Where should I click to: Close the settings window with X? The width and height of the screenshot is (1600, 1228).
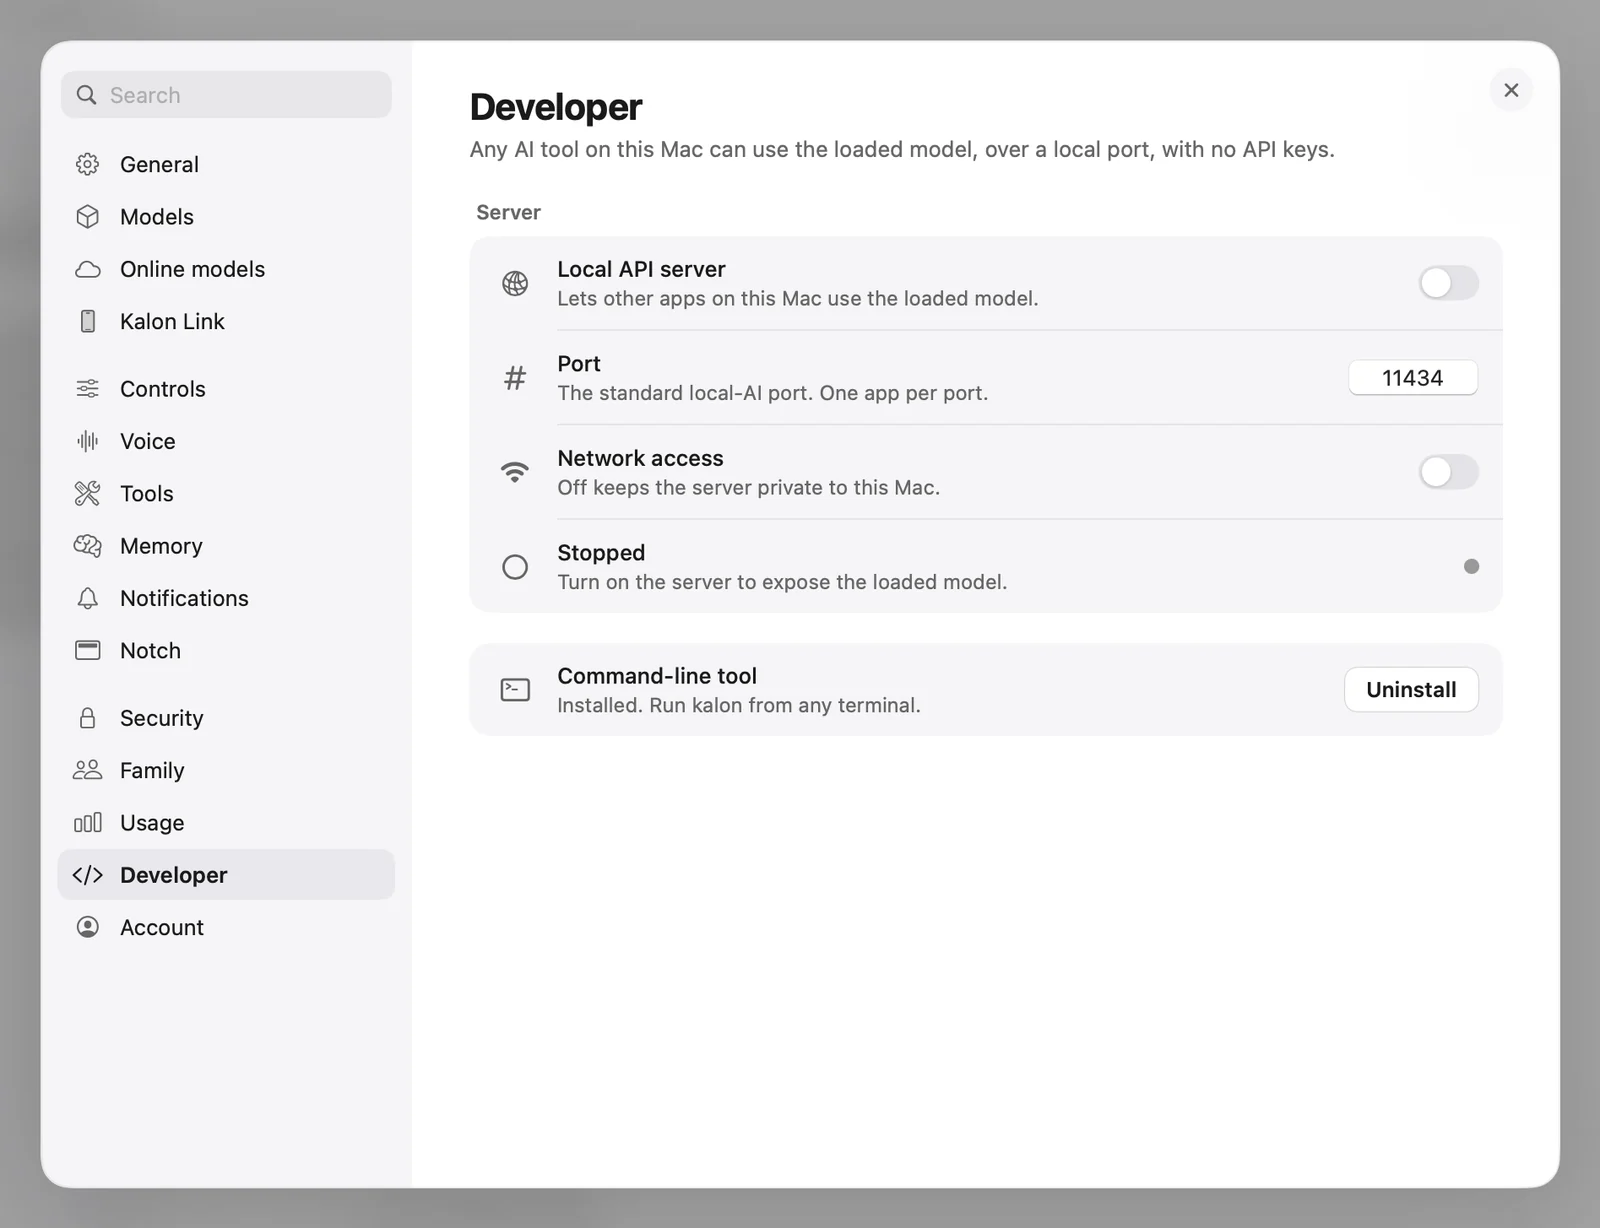tap(1511, 90)
